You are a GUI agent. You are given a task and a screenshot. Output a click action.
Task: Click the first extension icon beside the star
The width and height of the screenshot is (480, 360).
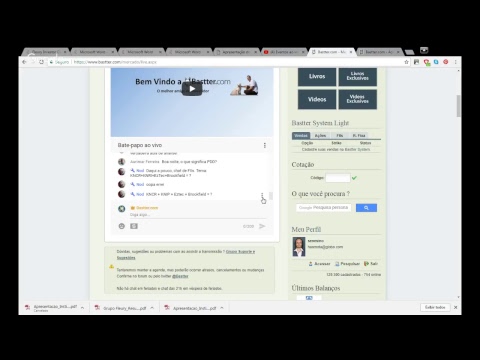click(416, 62)
